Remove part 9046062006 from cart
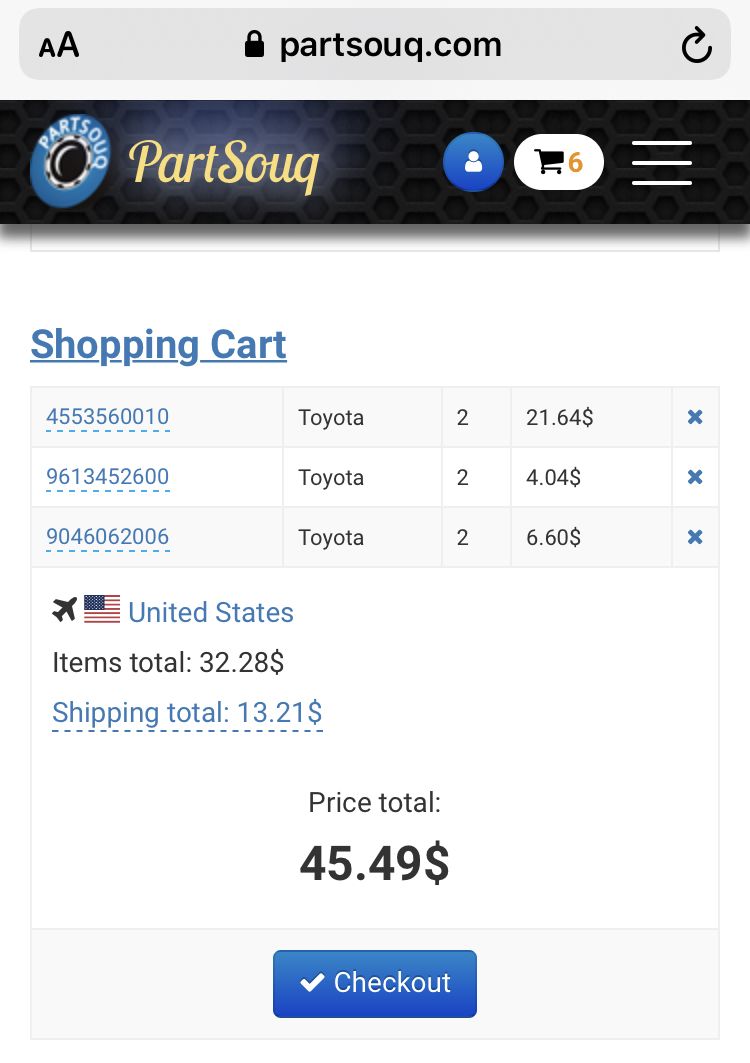Viewport: 750px width, 1063px height. pyautogui.click(x=694, y=537)
